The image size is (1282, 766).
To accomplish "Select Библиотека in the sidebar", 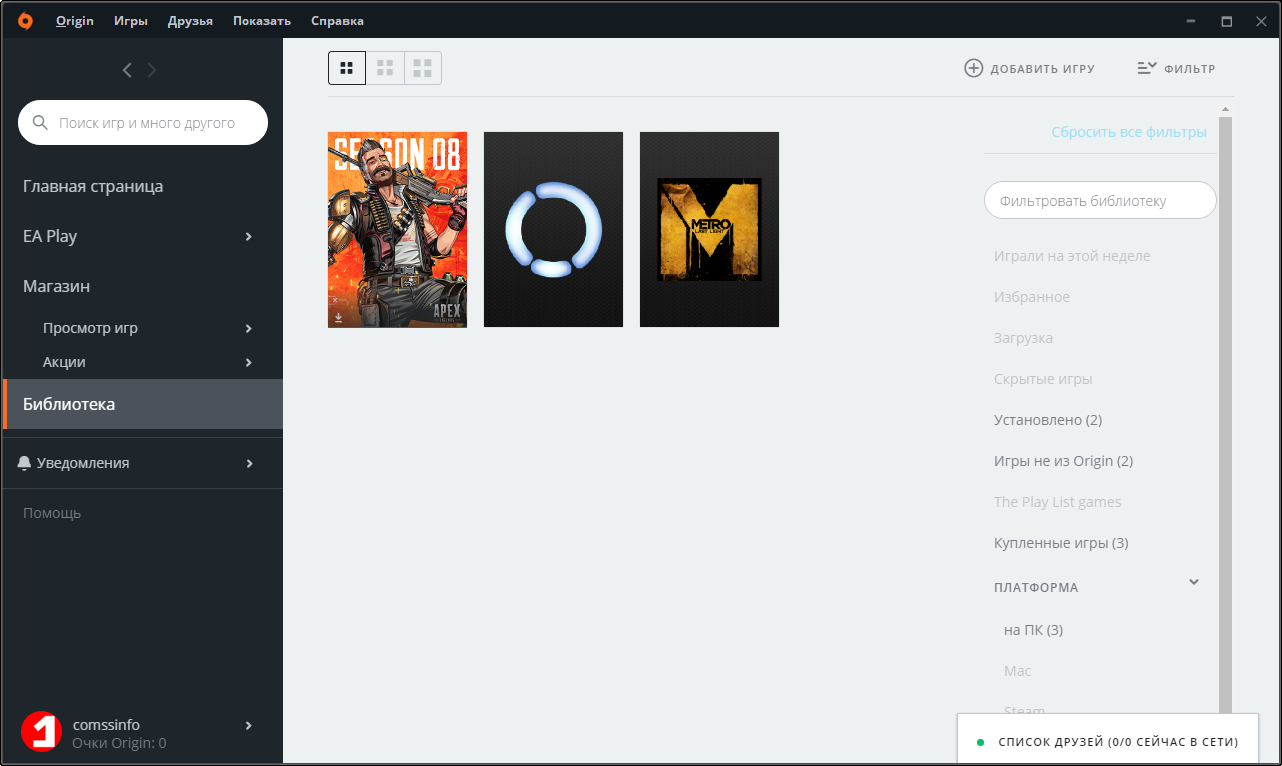I will [143, 404].
